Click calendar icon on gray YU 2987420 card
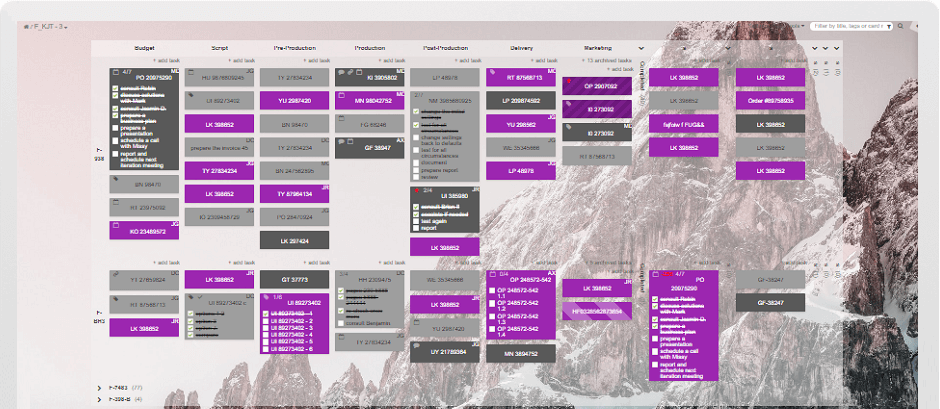 point(417,321)
